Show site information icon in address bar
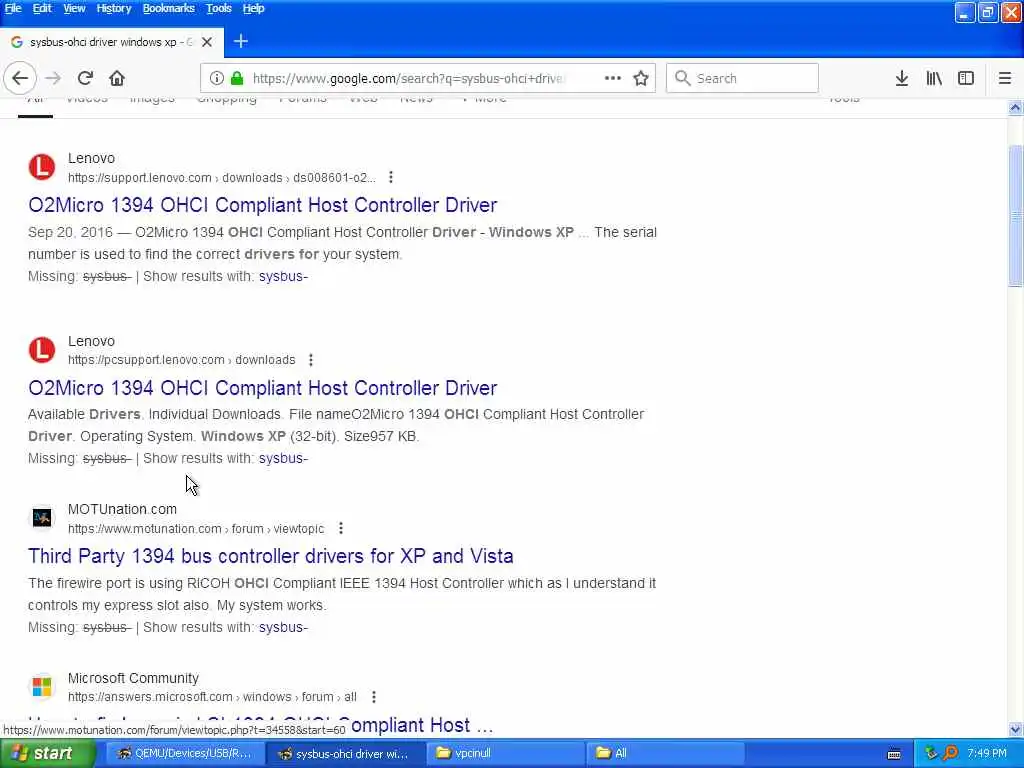This screenshot has width=1024, height=768. tap(216, 78)
